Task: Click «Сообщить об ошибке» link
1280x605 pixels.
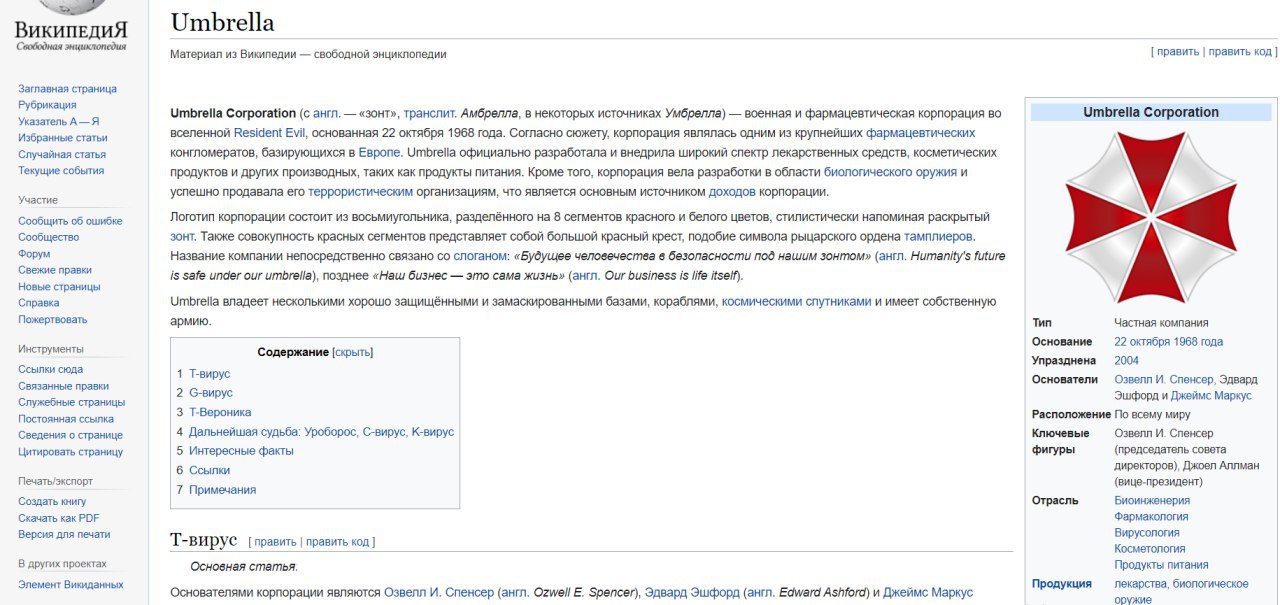Action: pos(70,221)
